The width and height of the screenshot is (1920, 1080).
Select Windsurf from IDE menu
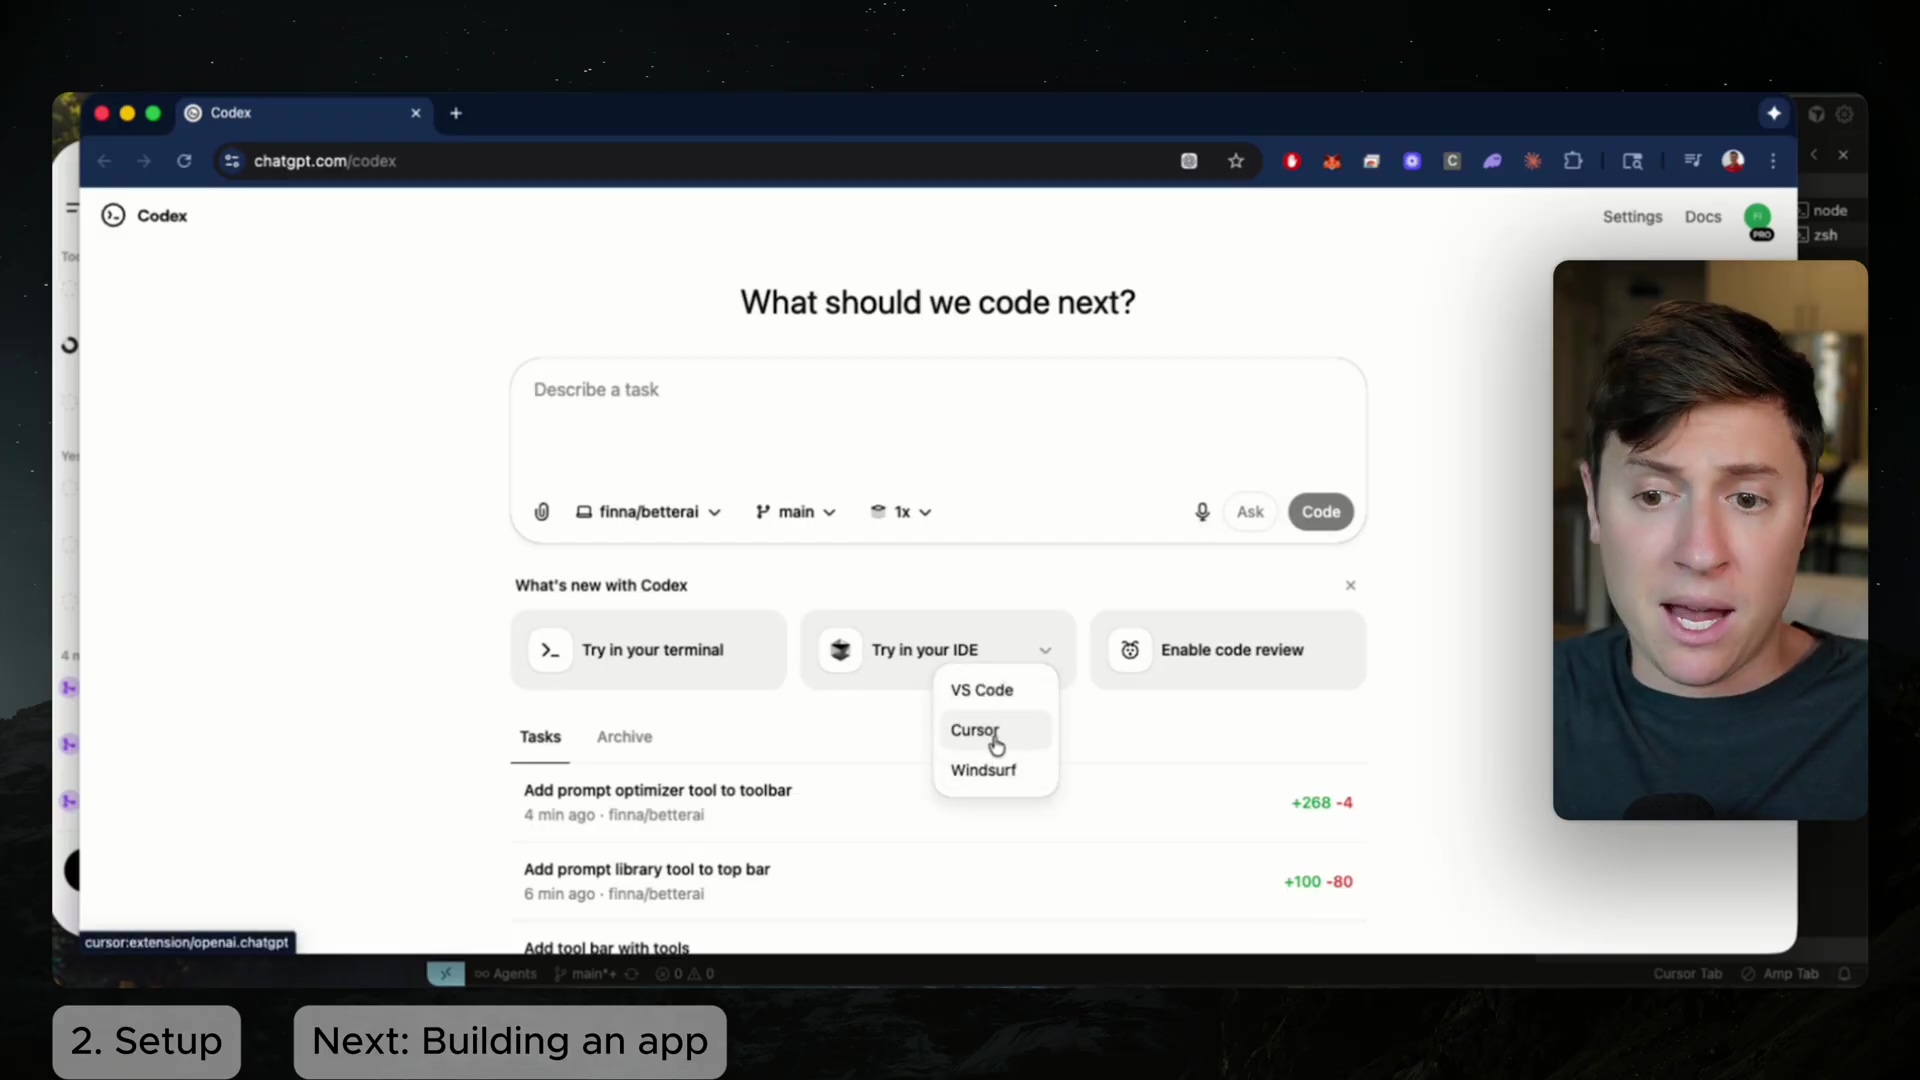coord(994,770)
